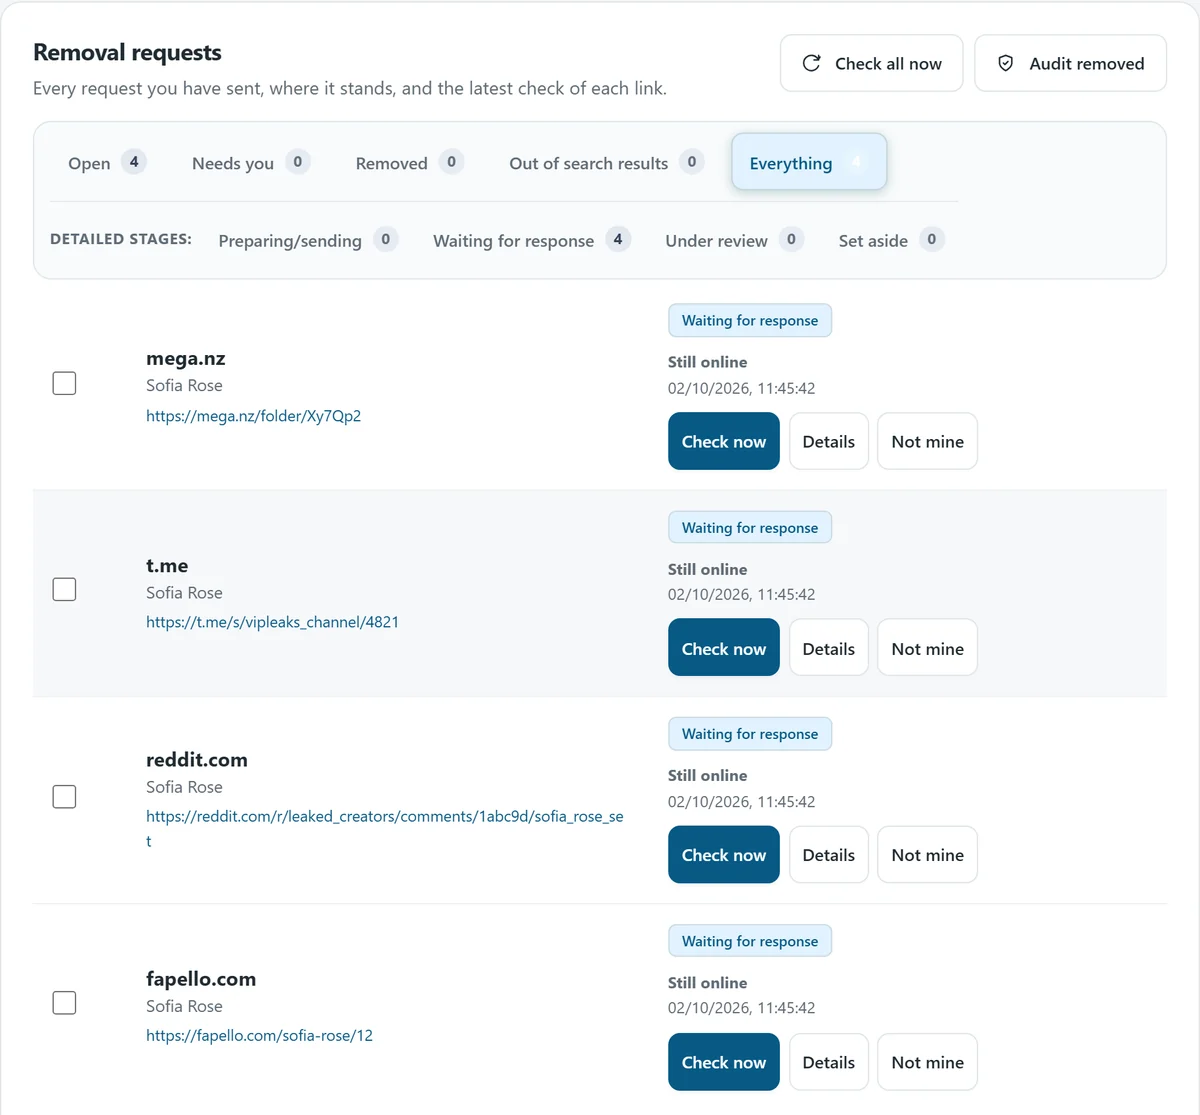Click Still online status for reddit.com

click(708, 775)
